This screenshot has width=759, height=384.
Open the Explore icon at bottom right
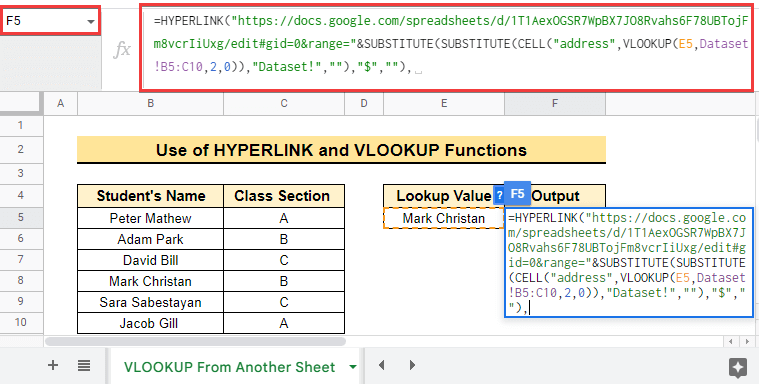737,368
